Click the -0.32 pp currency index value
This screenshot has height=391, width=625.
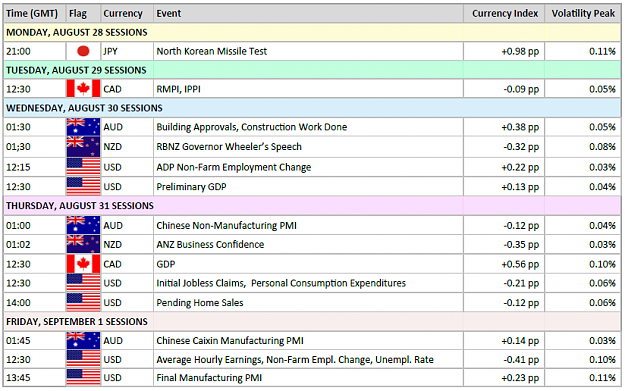point(521,147)
